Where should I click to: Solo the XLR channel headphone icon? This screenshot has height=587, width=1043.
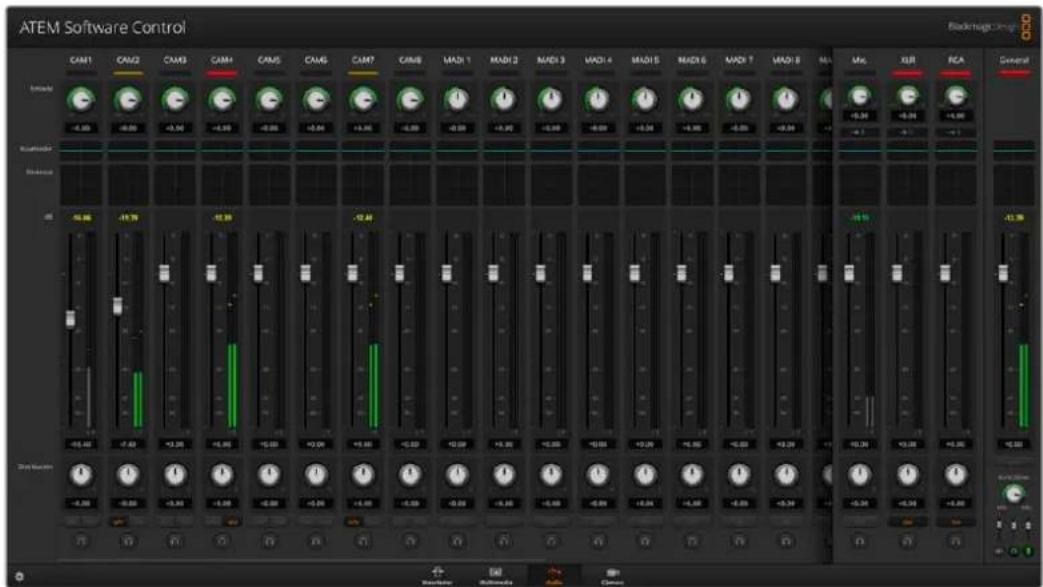[x=907, y=541]
